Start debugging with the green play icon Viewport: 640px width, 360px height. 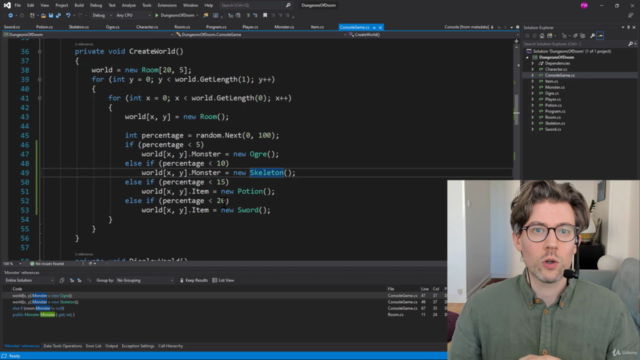pyautogui.click(x=157, y=16)
